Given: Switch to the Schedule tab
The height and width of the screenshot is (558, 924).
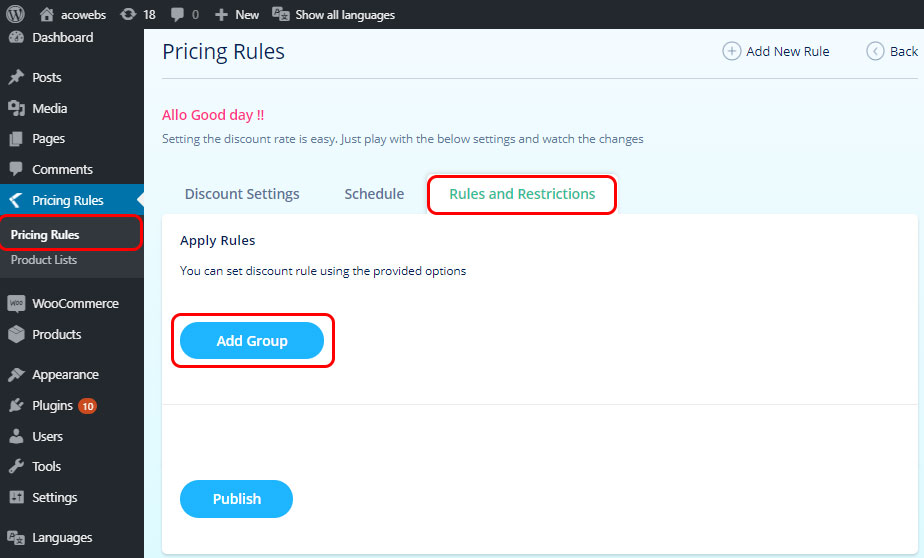Looking at the screenshot, I should tap(374, 194).
